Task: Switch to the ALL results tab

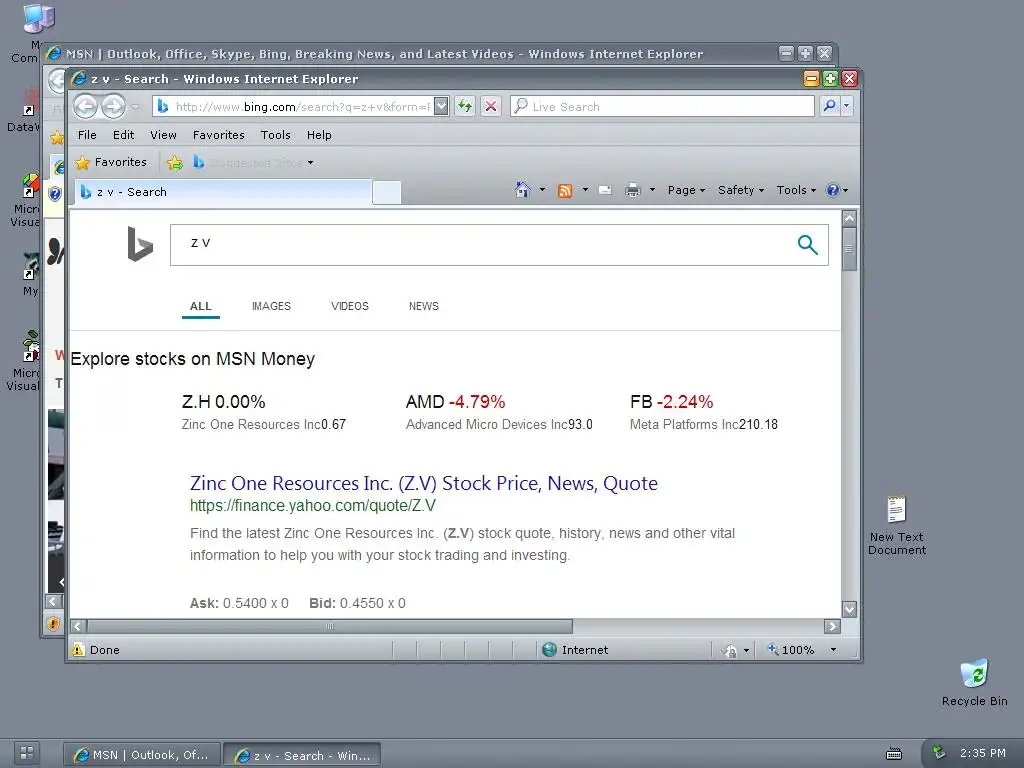Action: coord(200,306)
